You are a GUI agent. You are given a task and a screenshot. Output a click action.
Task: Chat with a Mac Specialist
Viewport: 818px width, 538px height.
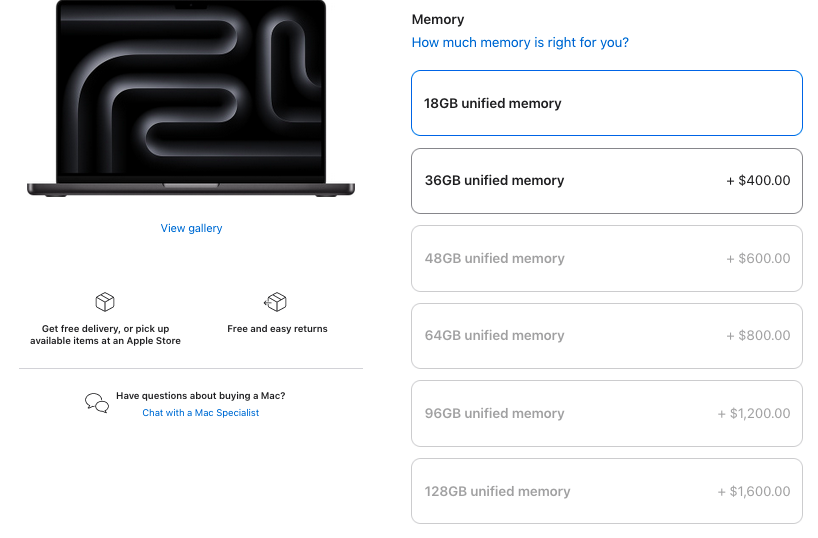point(200,413)
